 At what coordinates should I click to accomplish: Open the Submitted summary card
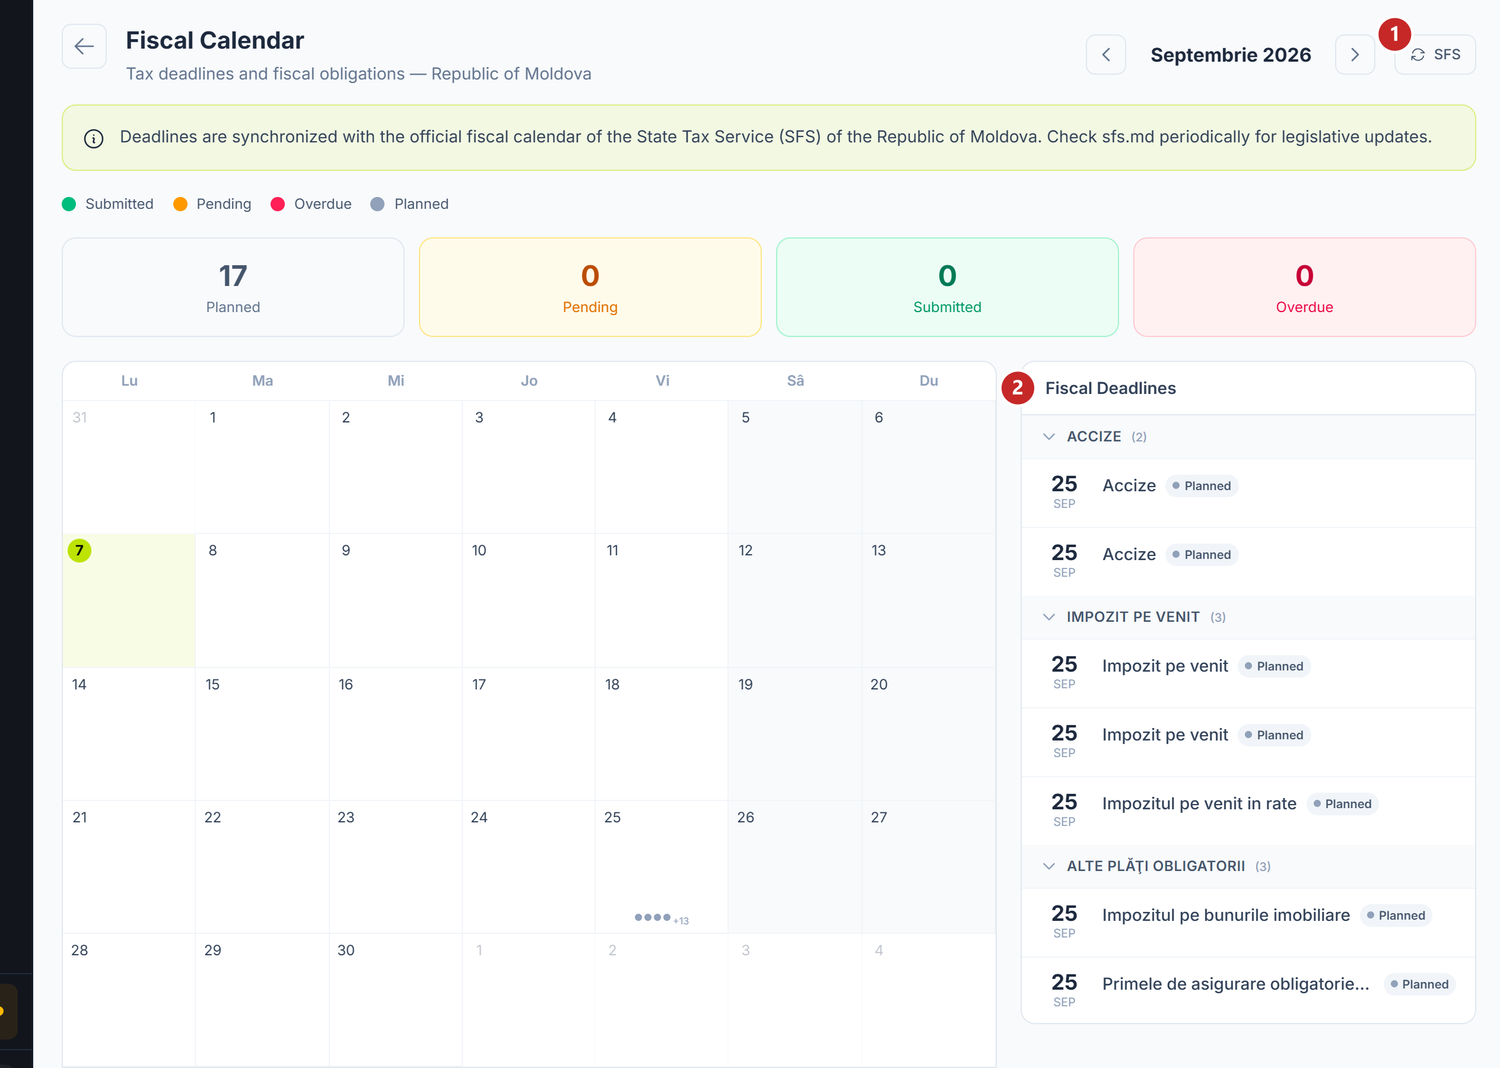[947, 287]
